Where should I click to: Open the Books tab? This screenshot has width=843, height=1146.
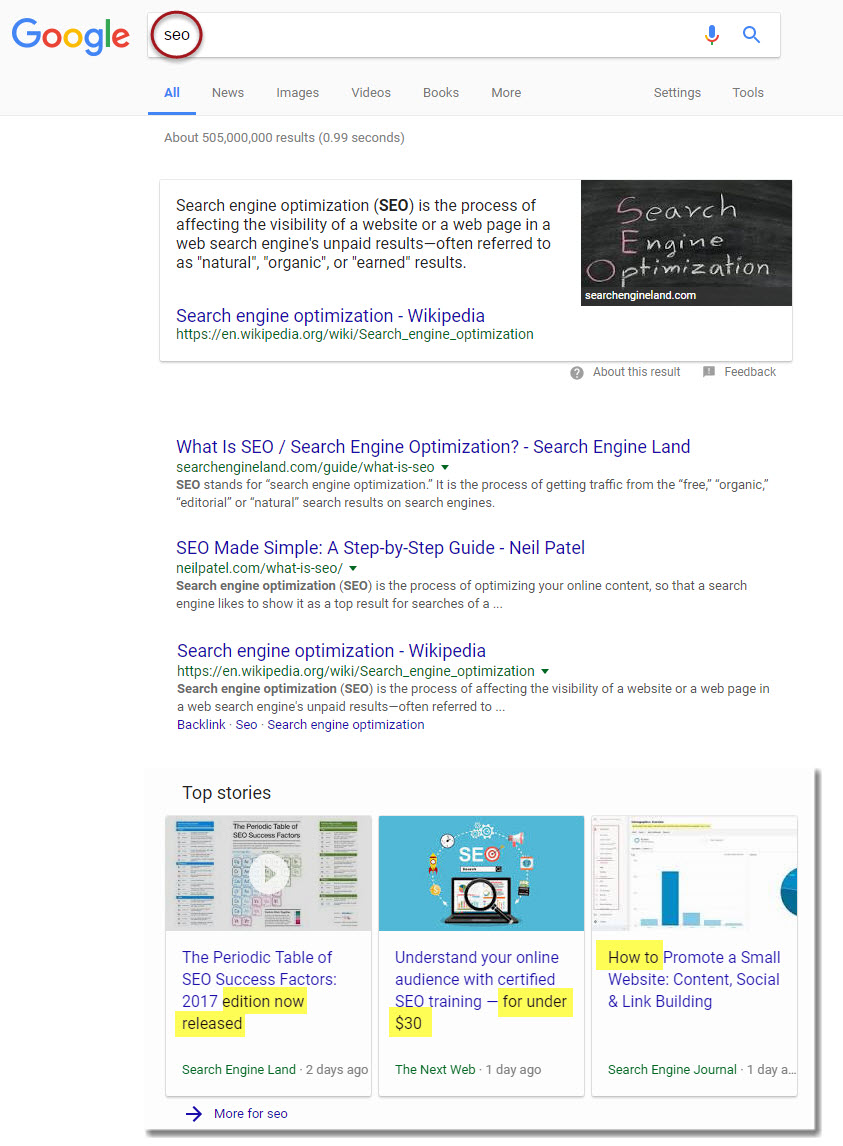pos(441,93)
